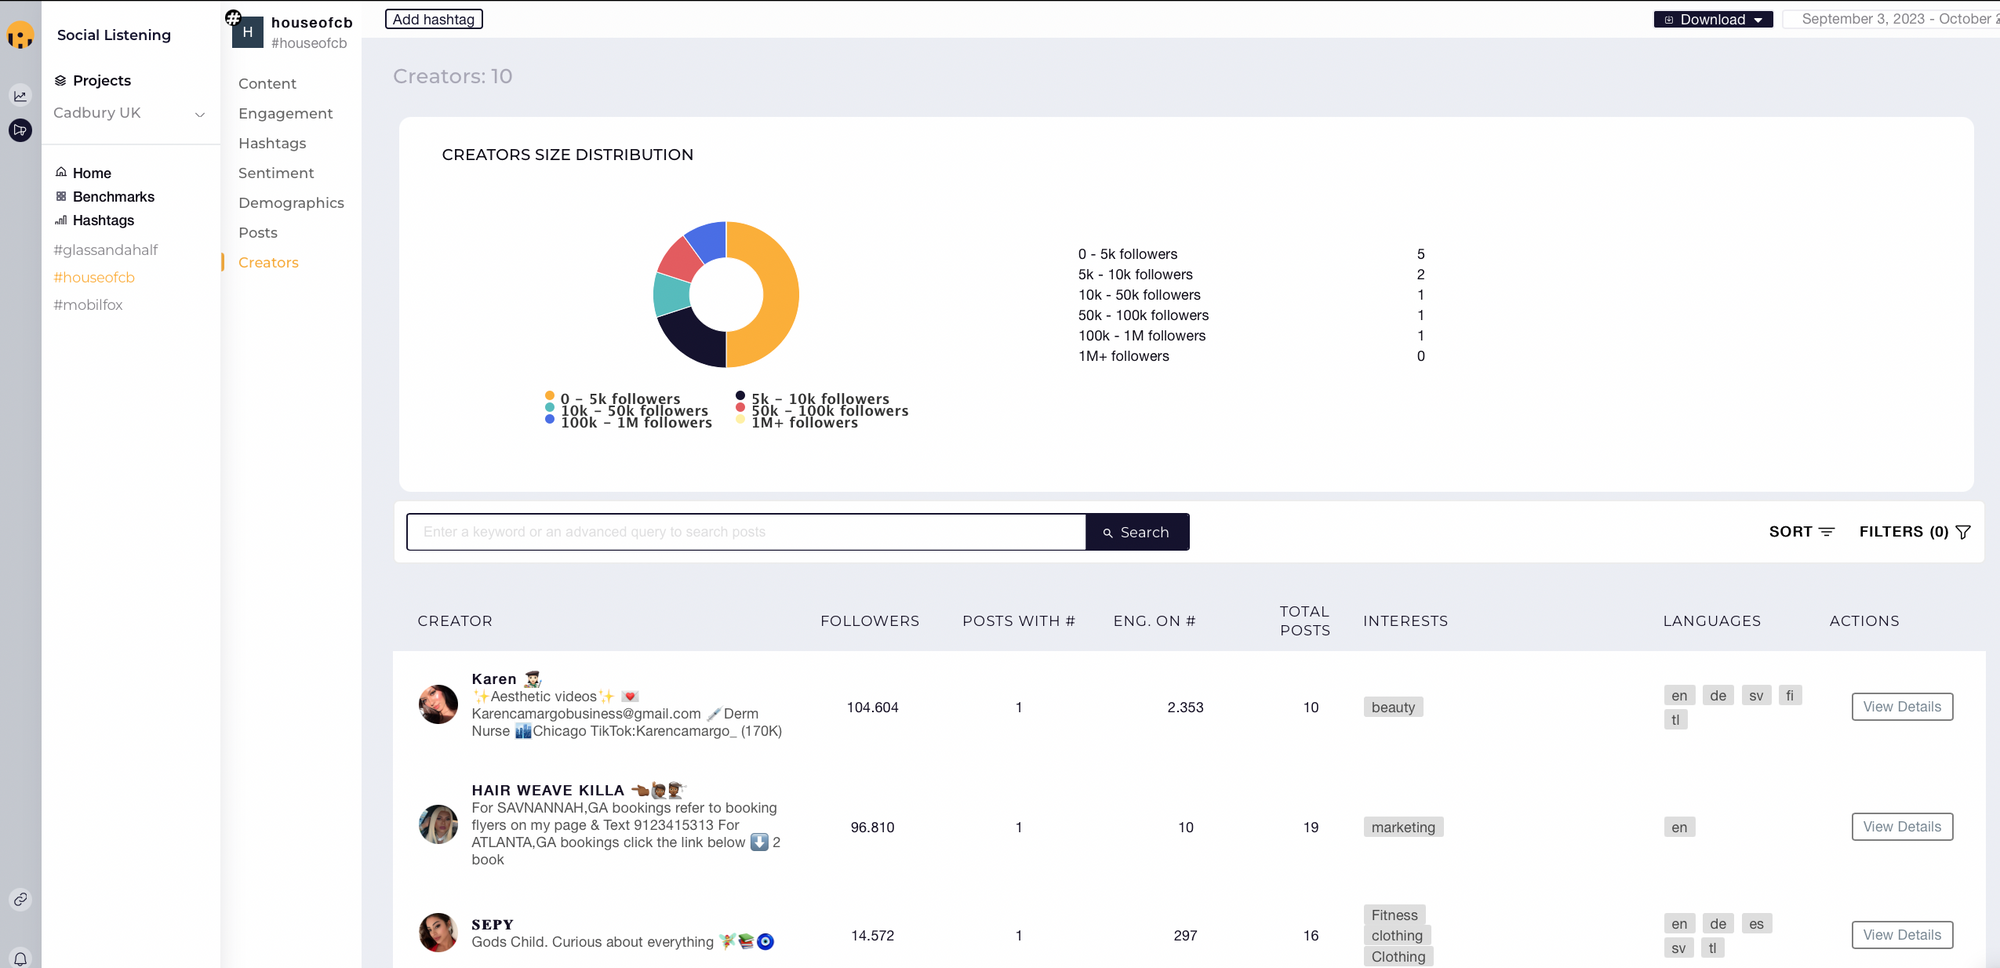Click SEPY's profile thumbnail
Image resolution: width=2000 pixels, height=968 pixels.
[x=438, y=932]
